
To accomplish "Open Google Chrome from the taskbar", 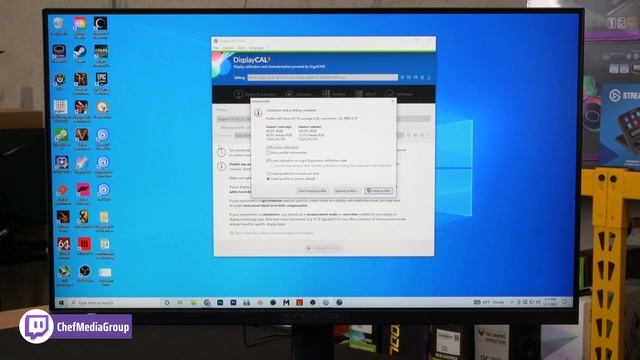I will (207, 302).
